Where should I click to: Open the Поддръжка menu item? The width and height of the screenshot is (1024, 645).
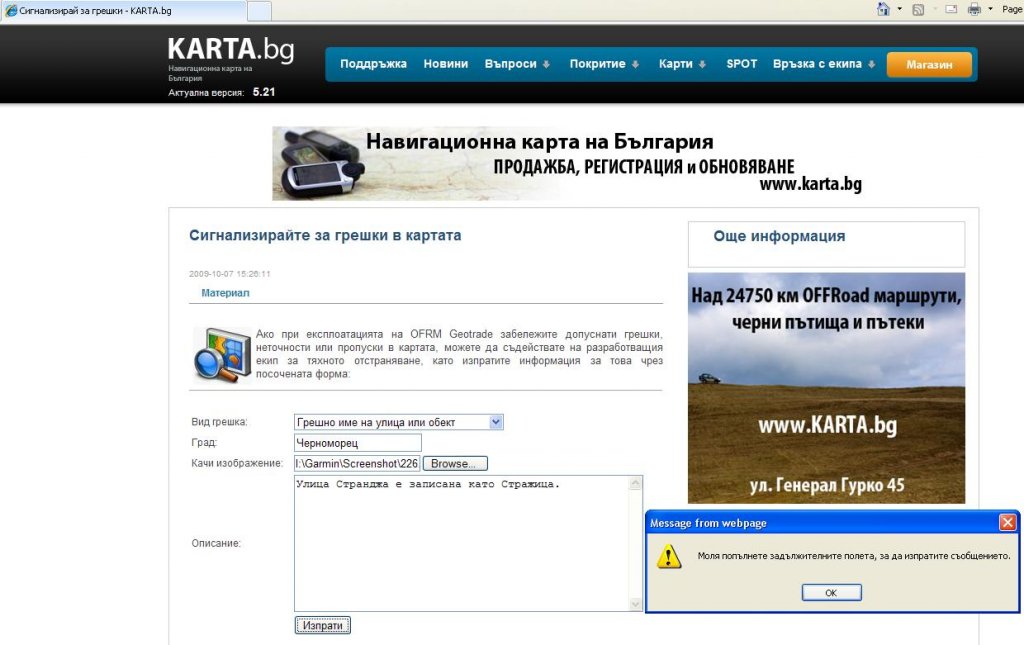(373, 64)
